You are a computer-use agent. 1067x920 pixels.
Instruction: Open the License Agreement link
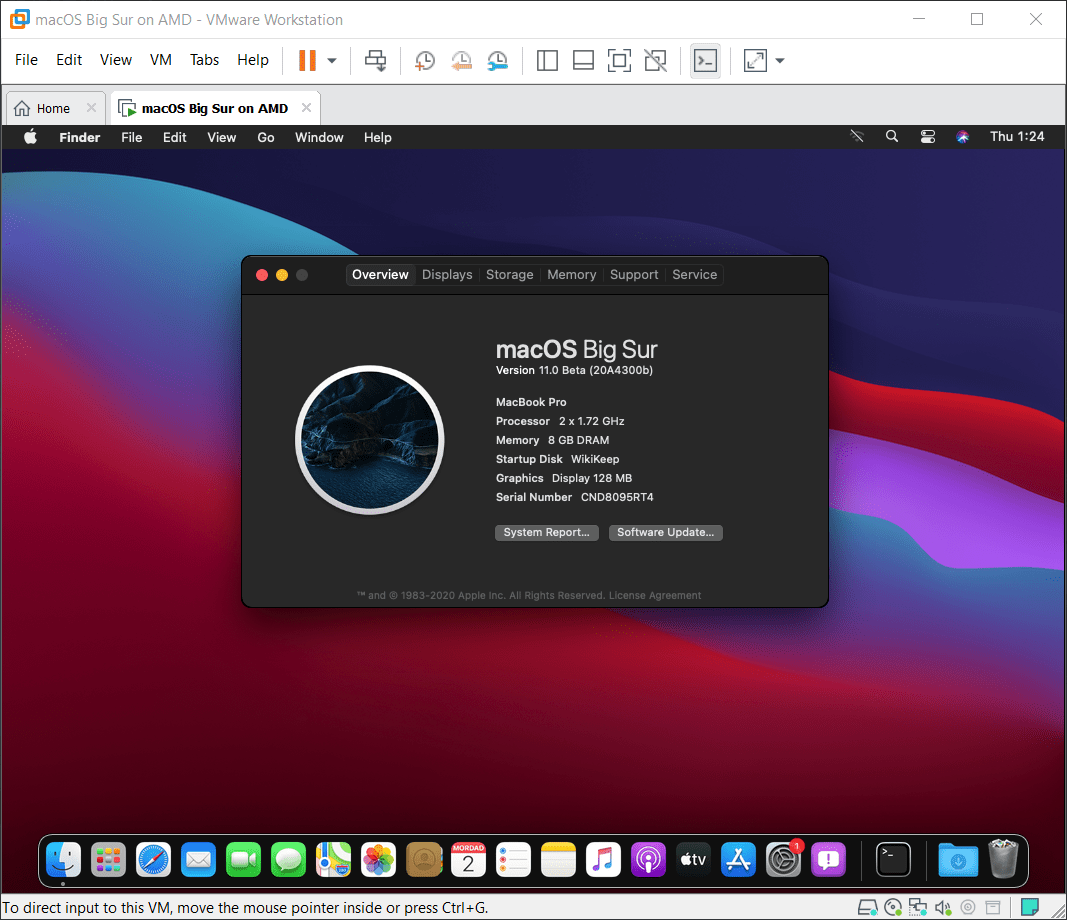pyautogui.click(x=655, y=595)
